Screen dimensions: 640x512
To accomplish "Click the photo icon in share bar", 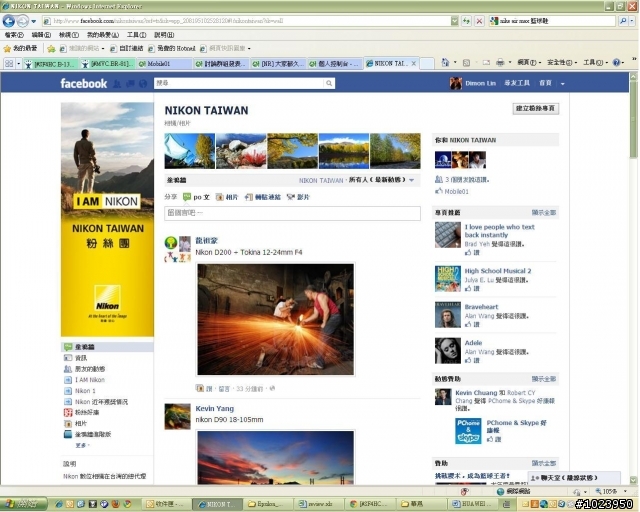I will click(x=220, y=197).
